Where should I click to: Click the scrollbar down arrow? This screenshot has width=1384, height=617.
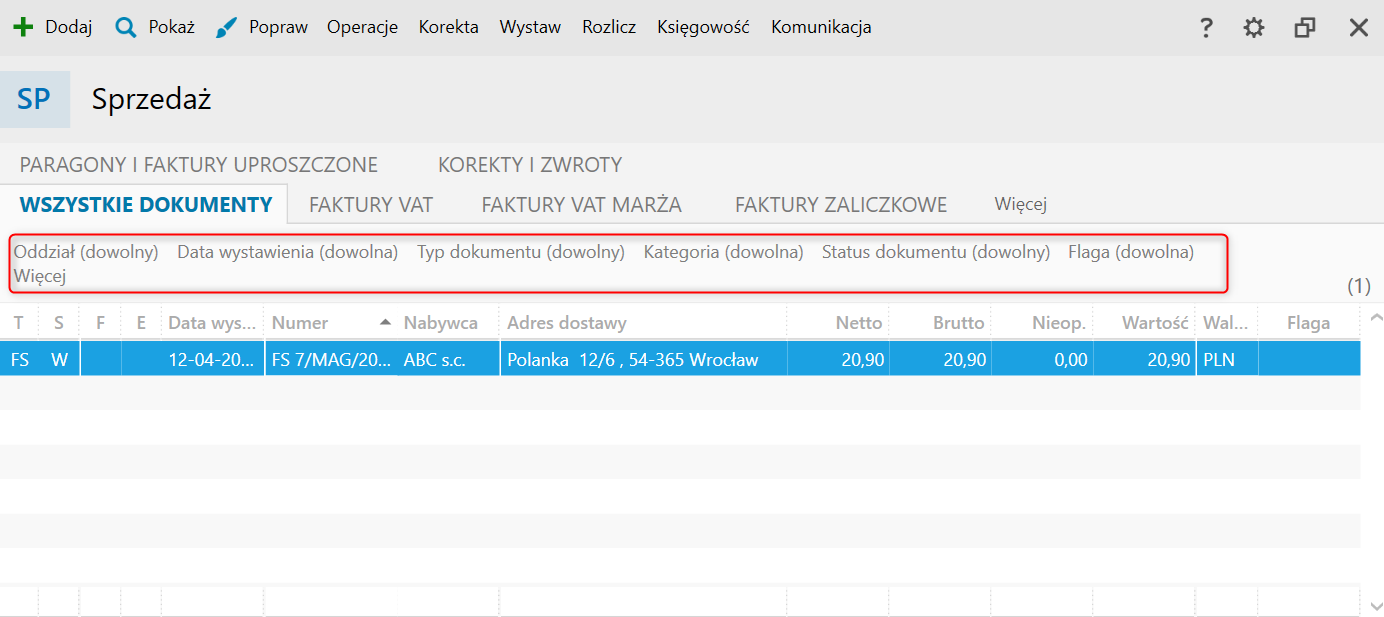1375,605
